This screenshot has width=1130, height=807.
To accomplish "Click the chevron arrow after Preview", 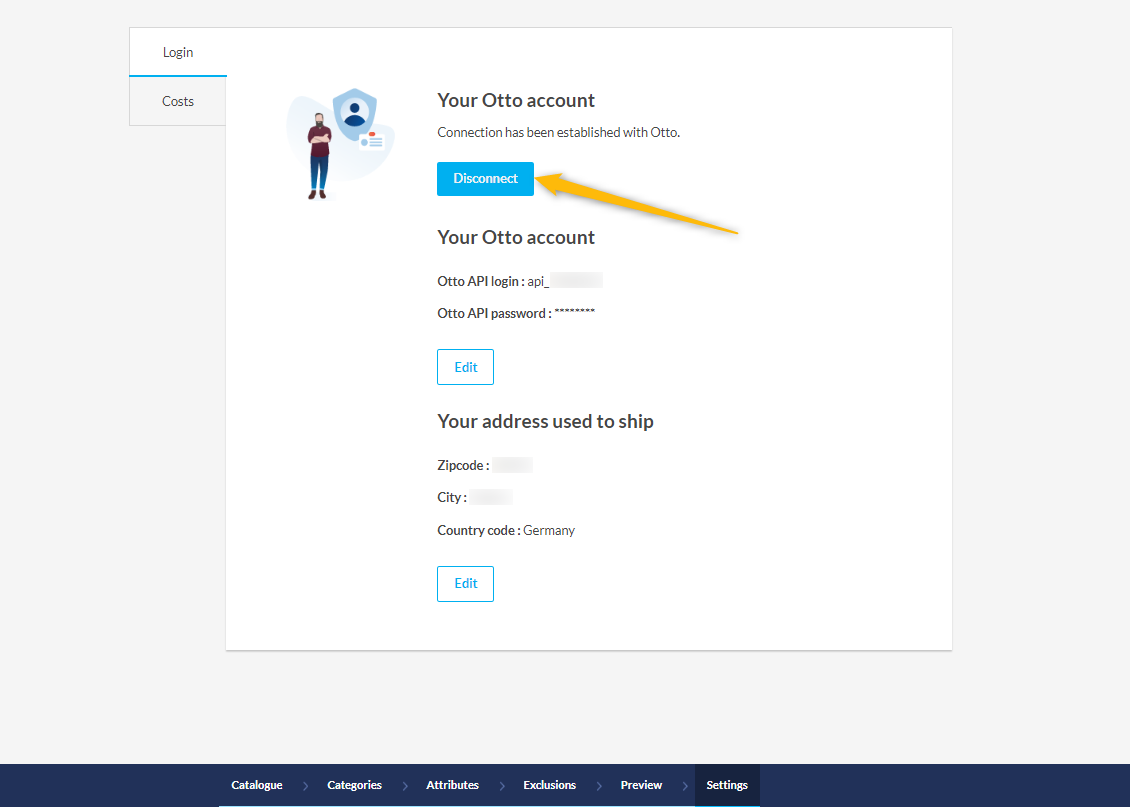I will click(x=684, y=786).
